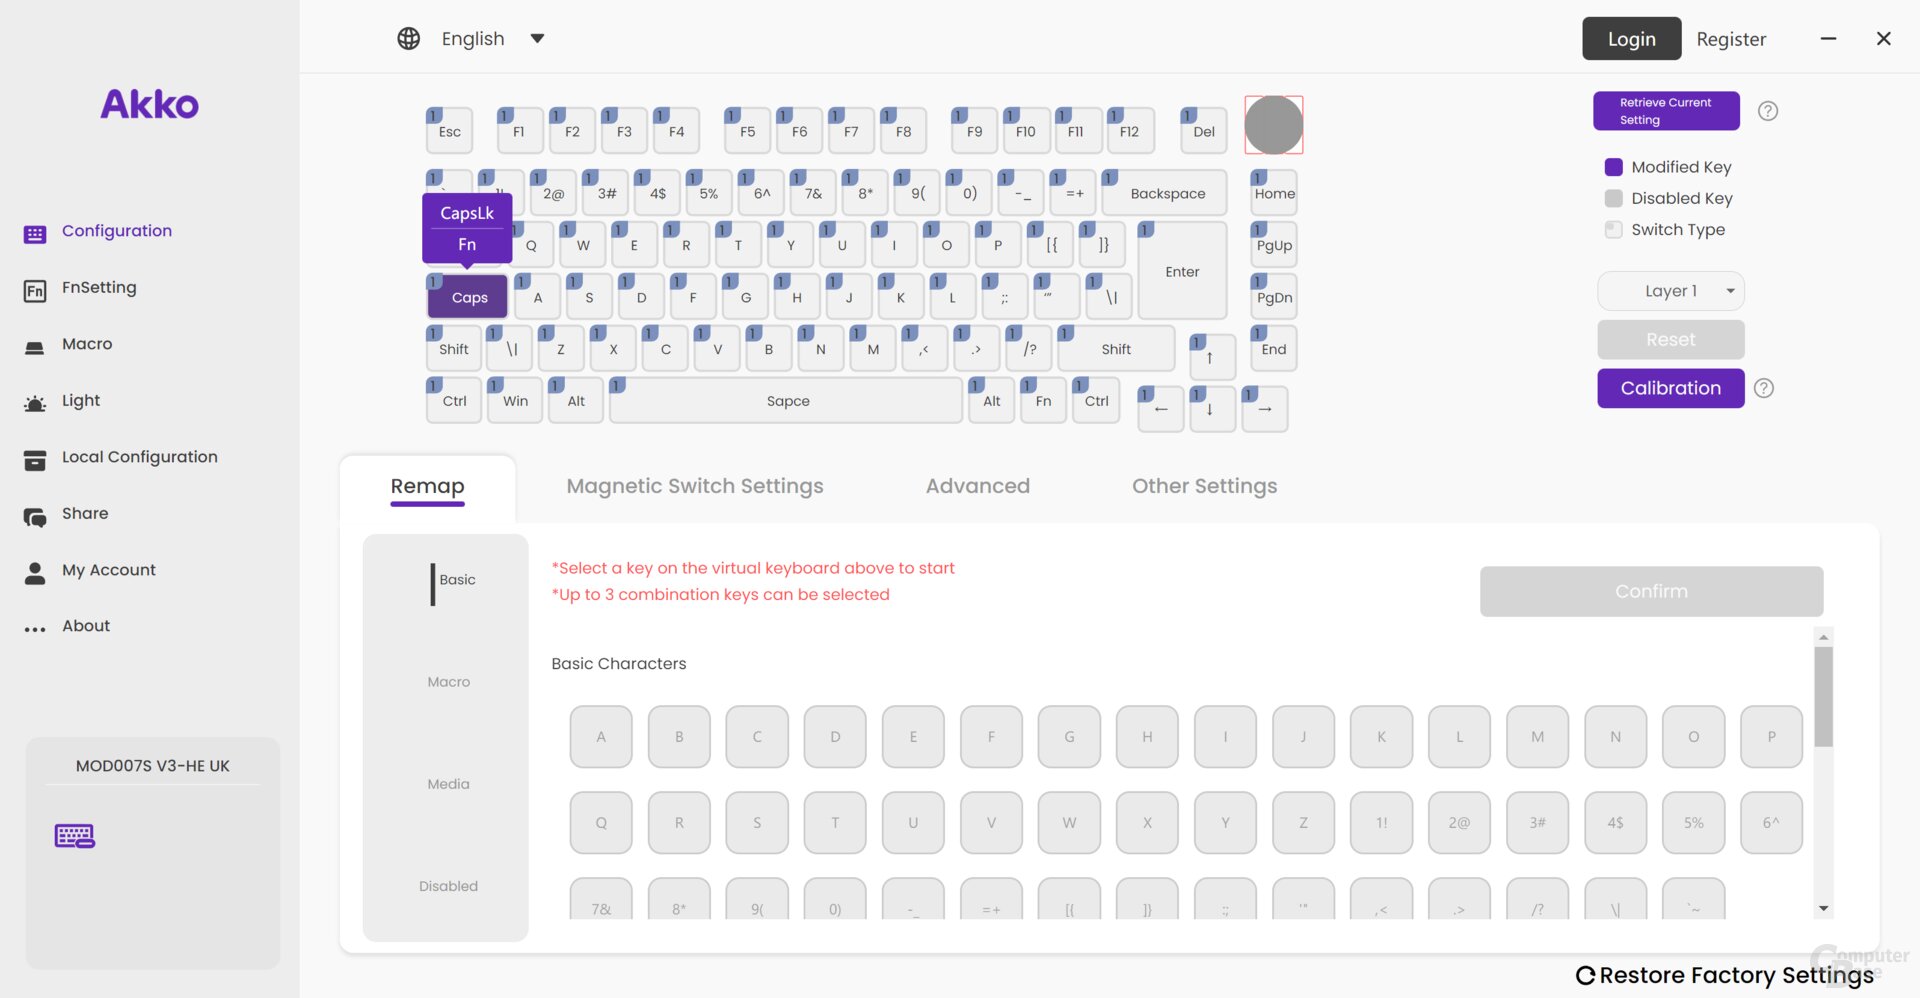Screen dimensions: 1920x998
Task: Click the Macro sidebar icon
Action: click(35, 347)
